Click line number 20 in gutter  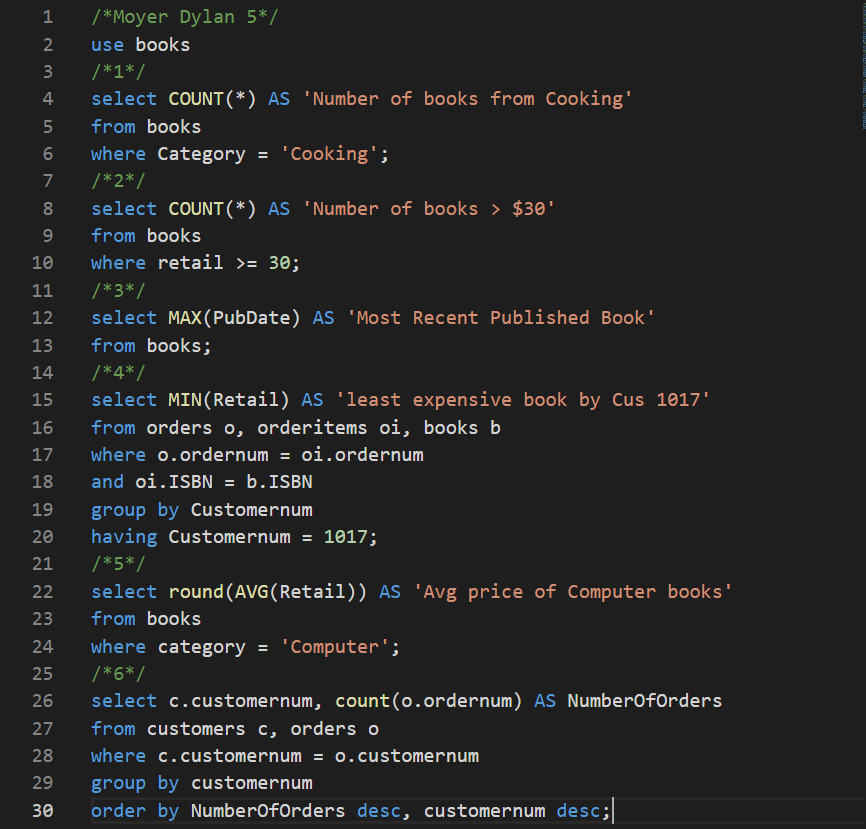pyautogui.click(x=43, y=537)
